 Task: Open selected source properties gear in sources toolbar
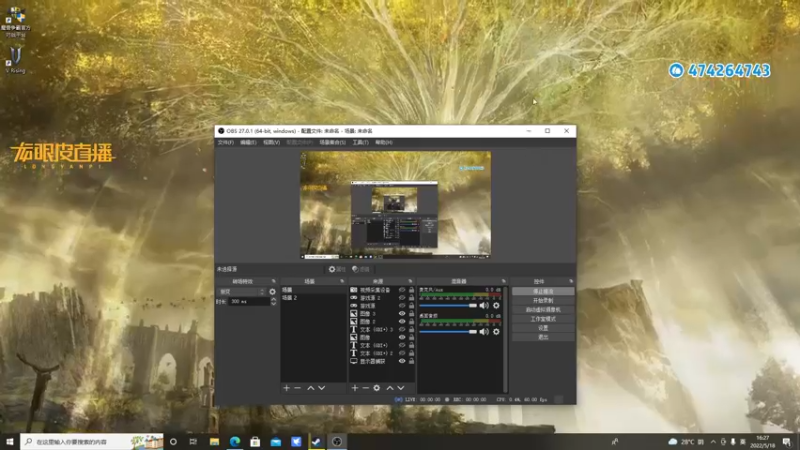click(377, 388)
